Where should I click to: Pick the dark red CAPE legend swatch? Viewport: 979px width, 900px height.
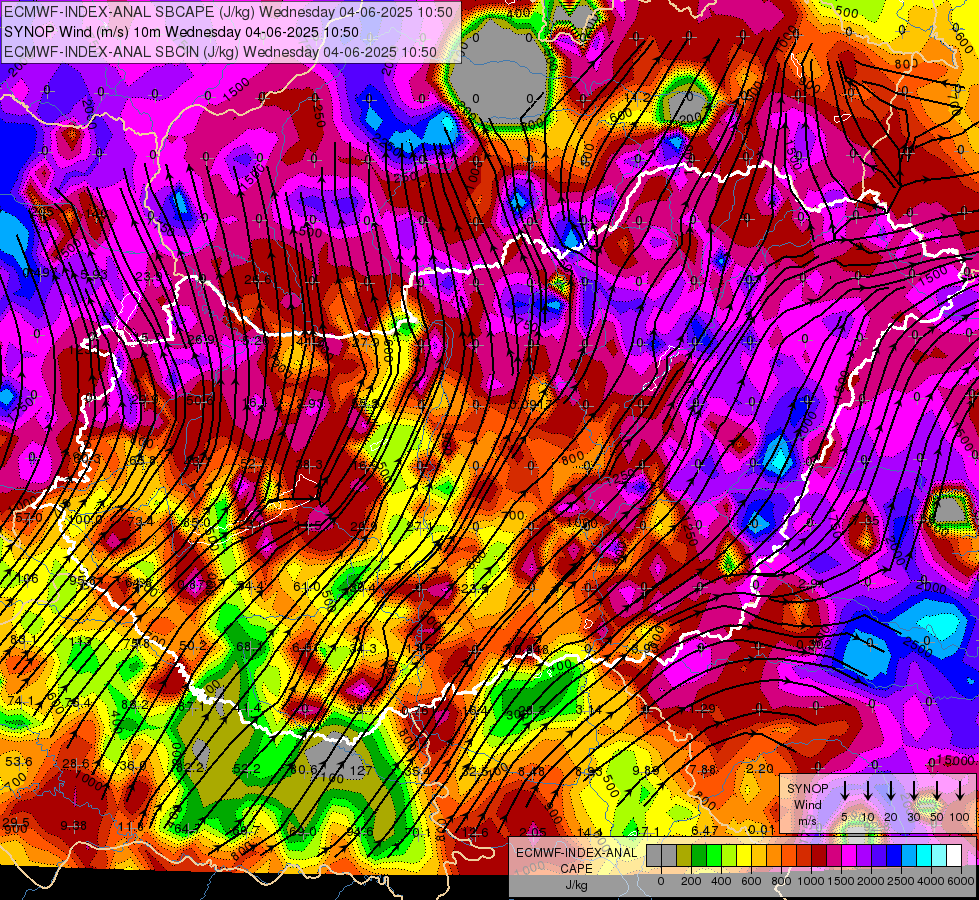(819, 856)
